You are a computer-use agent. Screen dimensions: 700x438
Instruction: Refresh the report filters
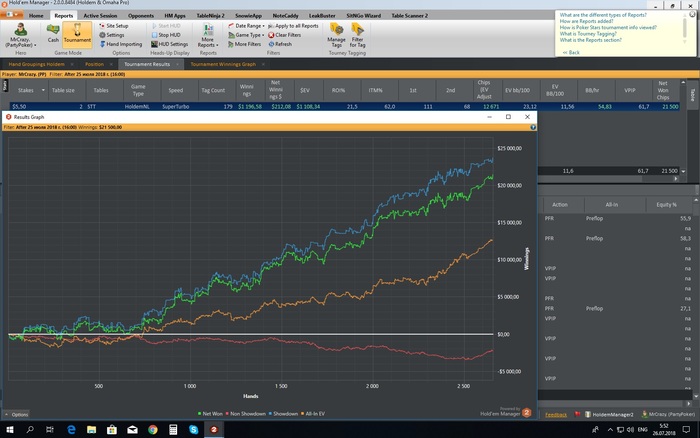point(280,44)
